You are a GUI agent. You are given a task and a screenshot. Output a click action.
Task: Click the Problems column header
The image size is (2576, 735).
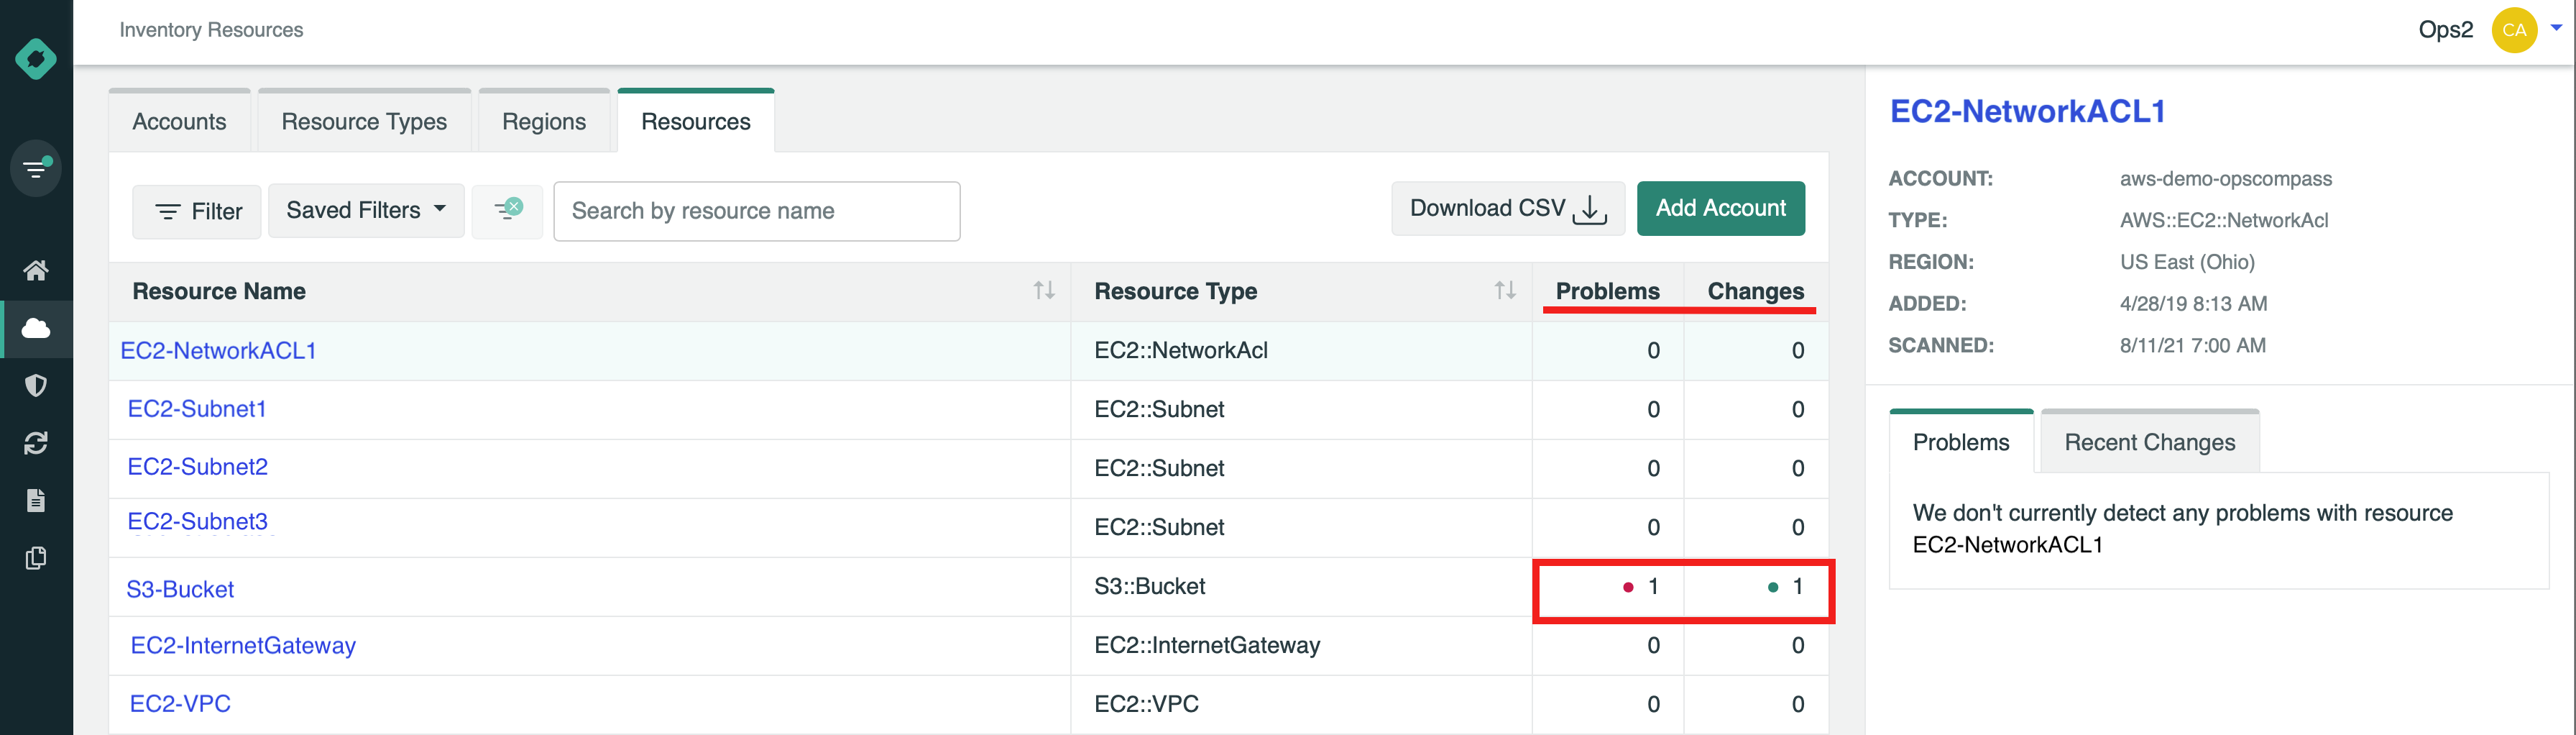(1607, 291)
